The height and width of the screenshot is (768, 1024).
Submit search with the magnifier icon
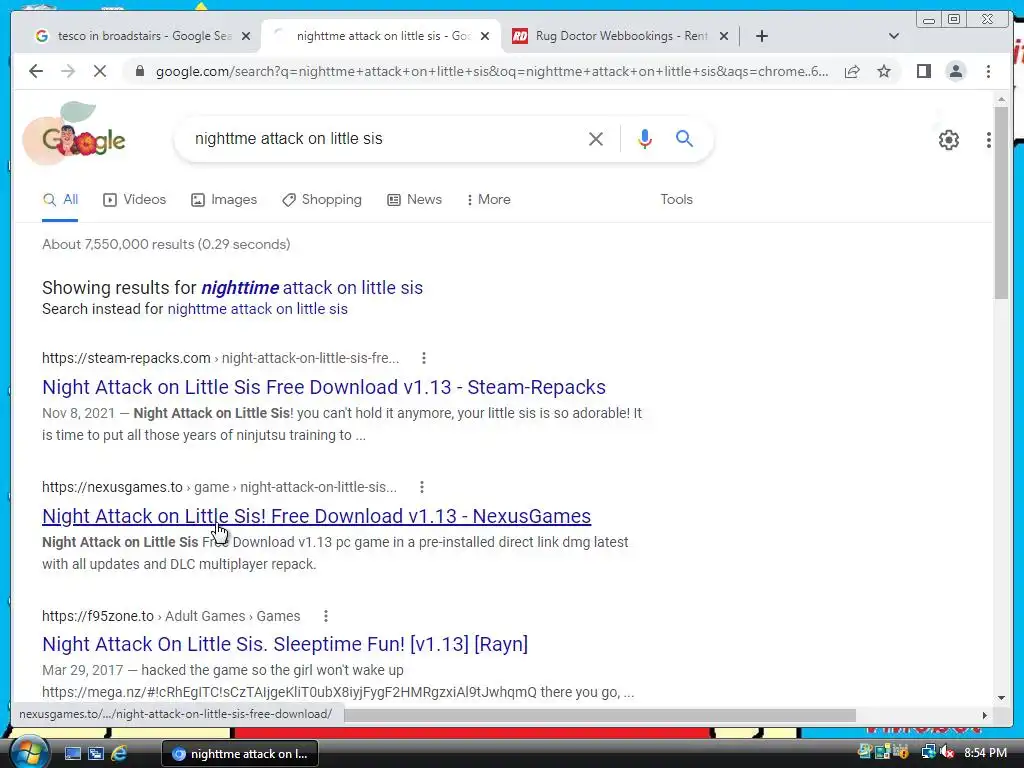point(684,138)
